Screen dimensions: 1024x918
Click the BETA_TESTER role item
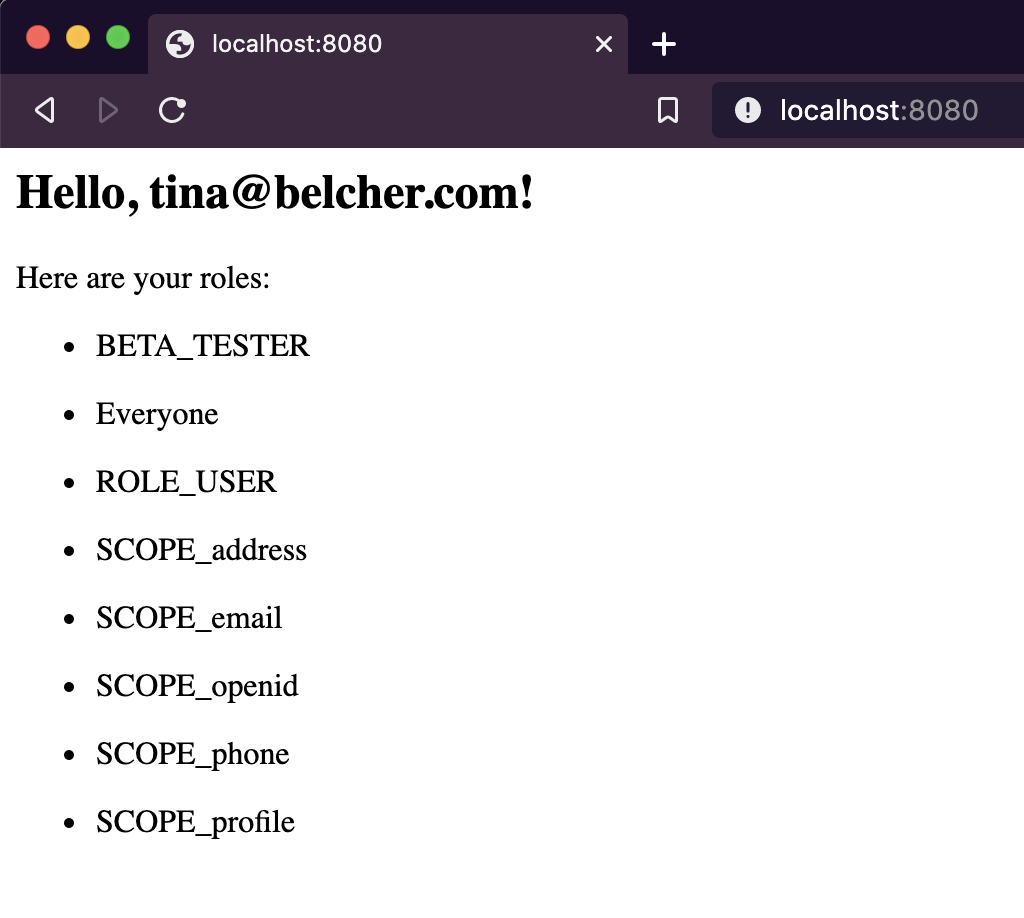tap(203, 346)
